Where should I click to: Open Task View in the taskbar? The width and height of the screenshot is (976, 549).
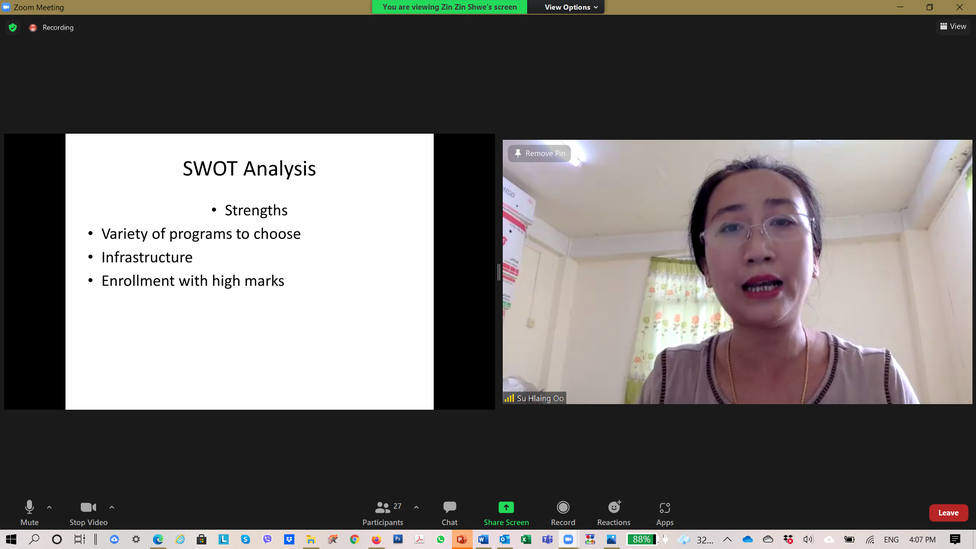coord(79,540)
